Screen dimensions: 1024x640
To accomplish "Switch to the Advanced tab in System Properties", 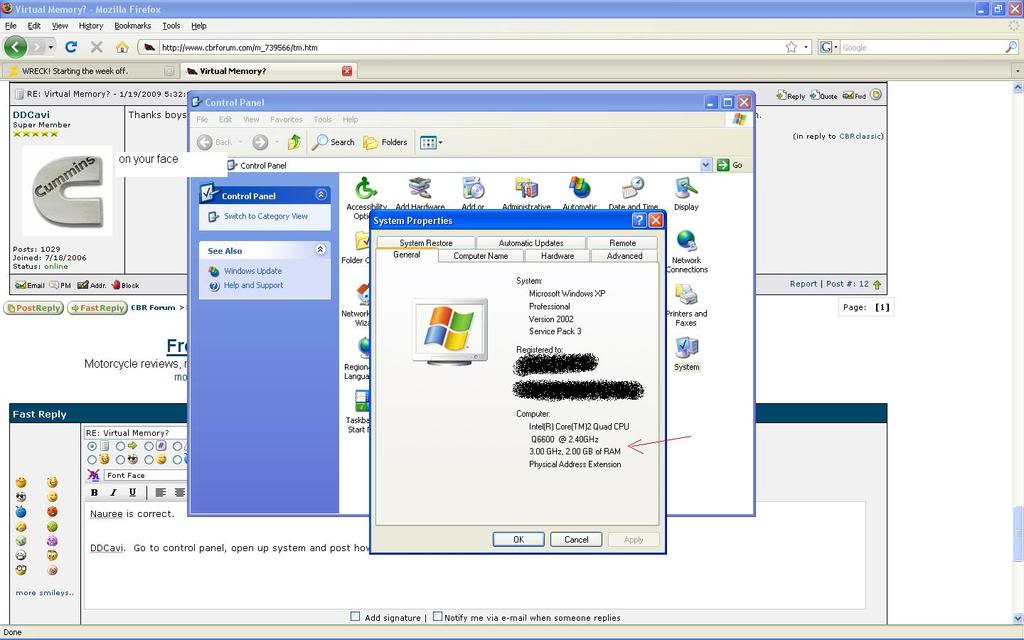I will 624,256.
